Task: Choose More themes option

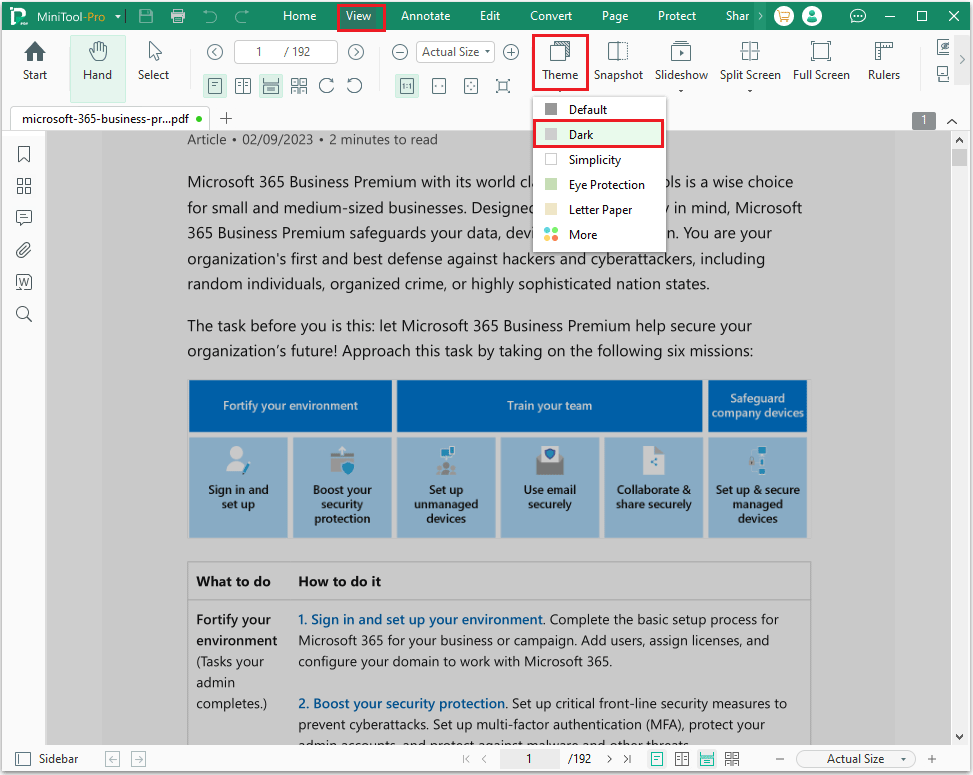Action: (x=598, y=235)
